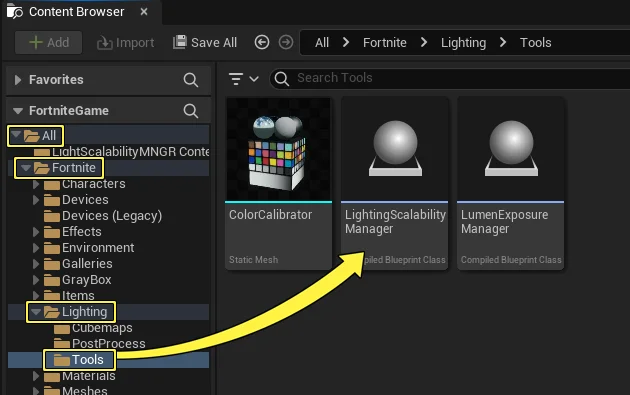Viewport: 630px width, 395px height.
Task: Close the Content Browser tab
Action: tap(144, 12)
